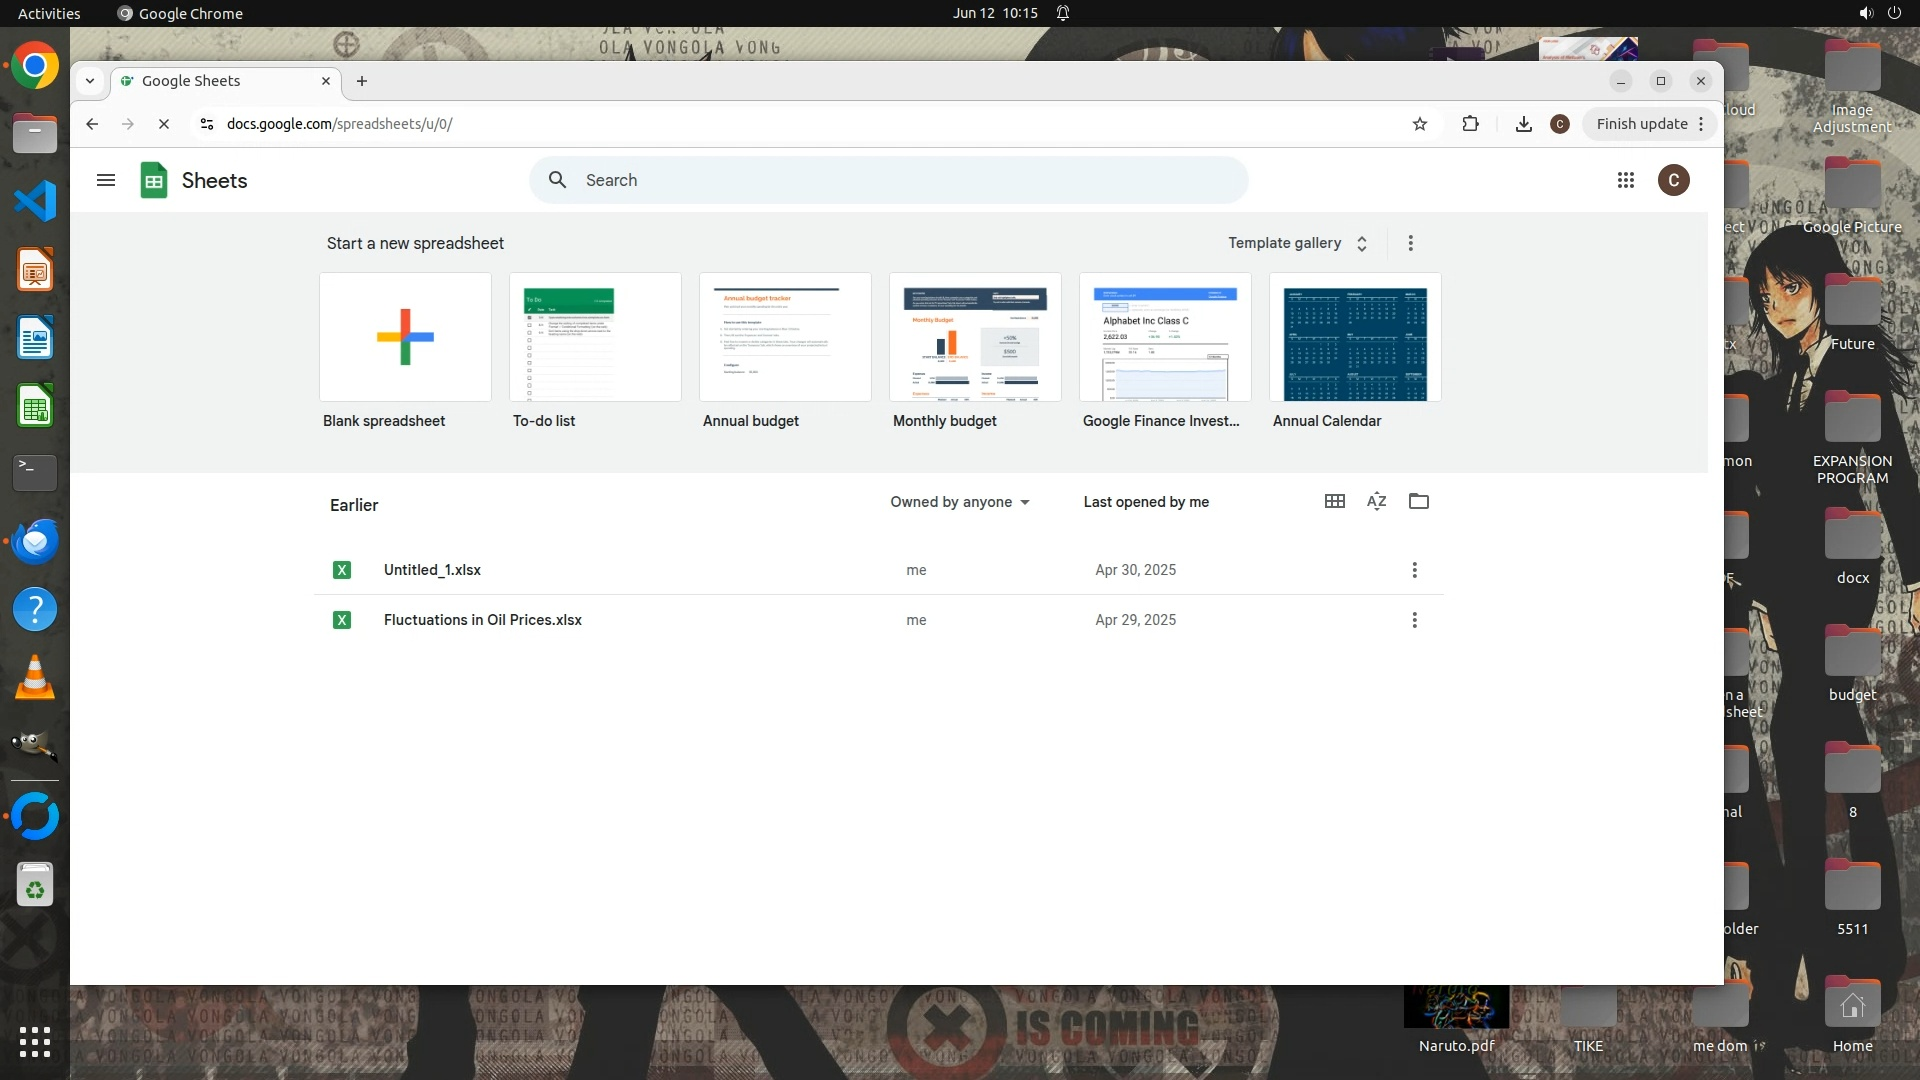Bookmark this page with the star icon

tap(1420, 124)
